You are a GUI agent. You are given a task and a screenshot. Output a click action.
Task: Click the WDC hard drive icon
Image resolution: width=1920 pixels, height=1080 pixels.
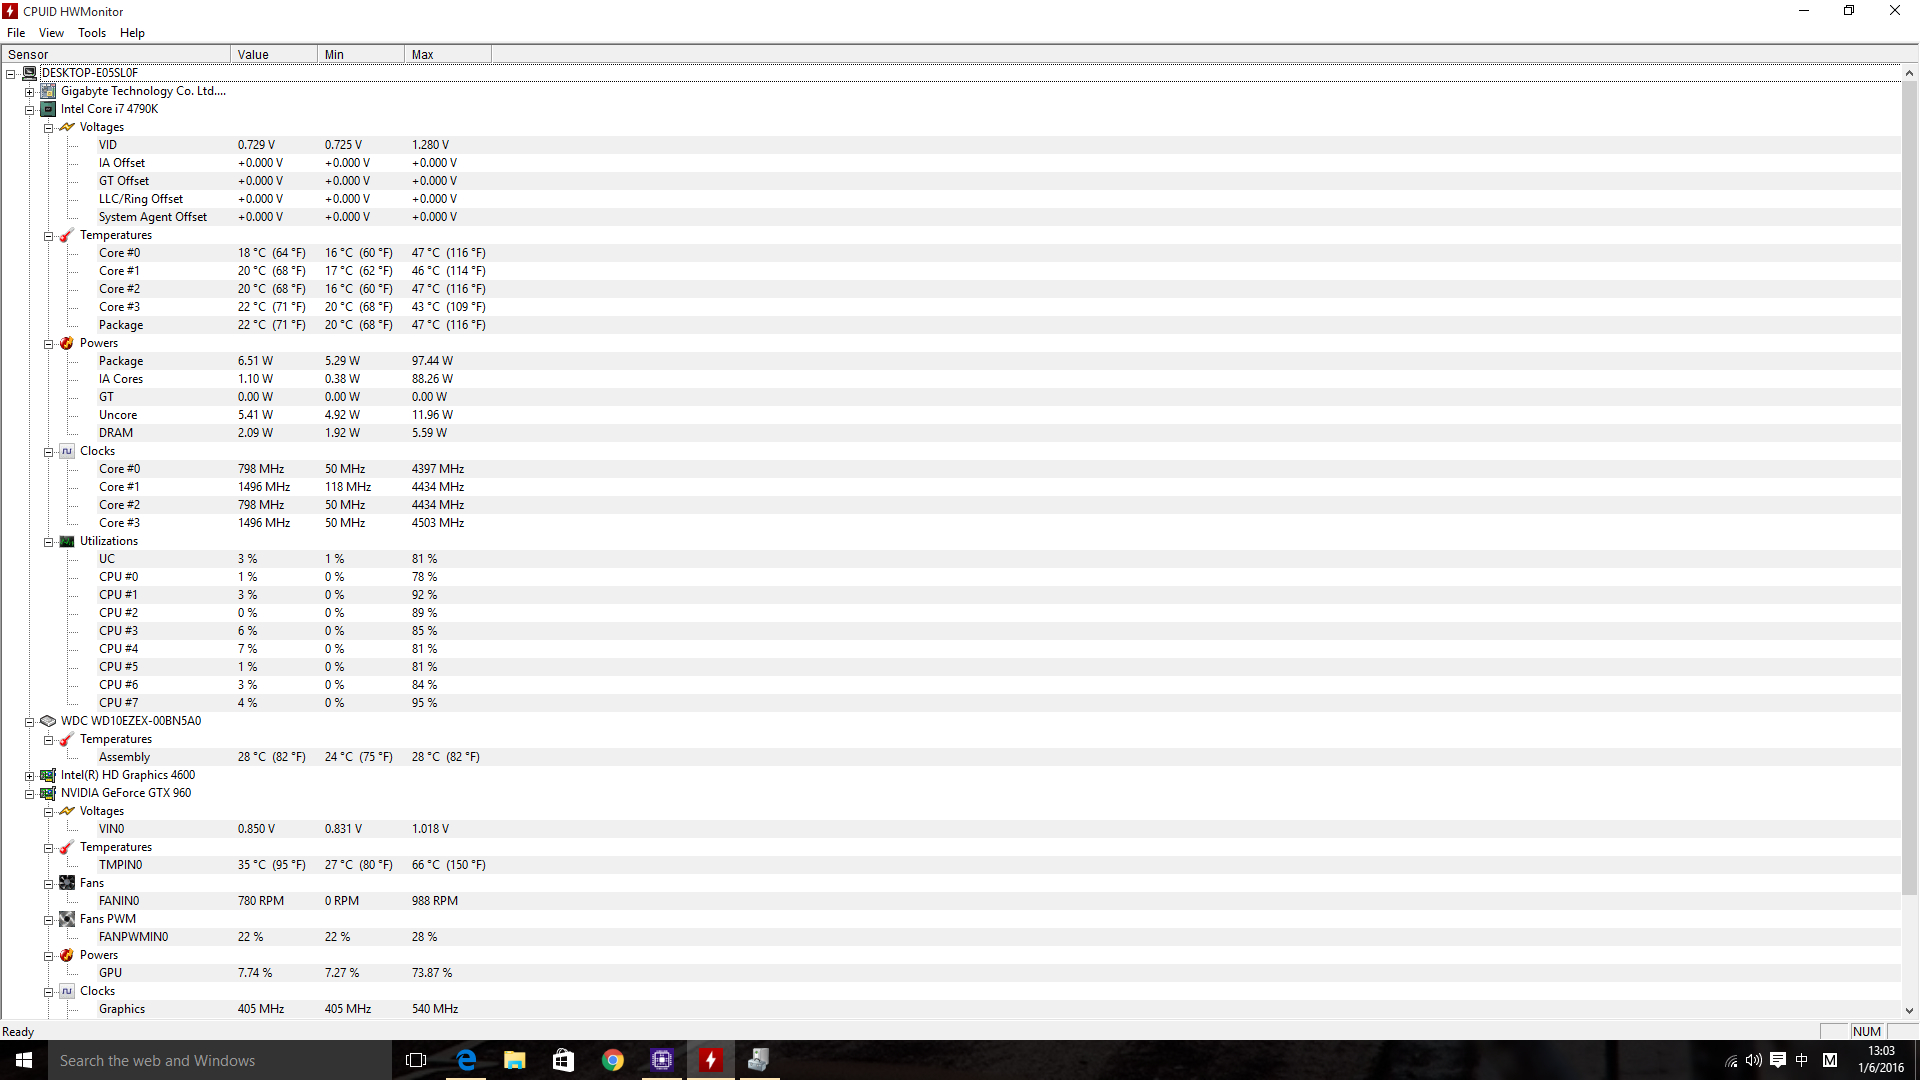coord(48,721)
